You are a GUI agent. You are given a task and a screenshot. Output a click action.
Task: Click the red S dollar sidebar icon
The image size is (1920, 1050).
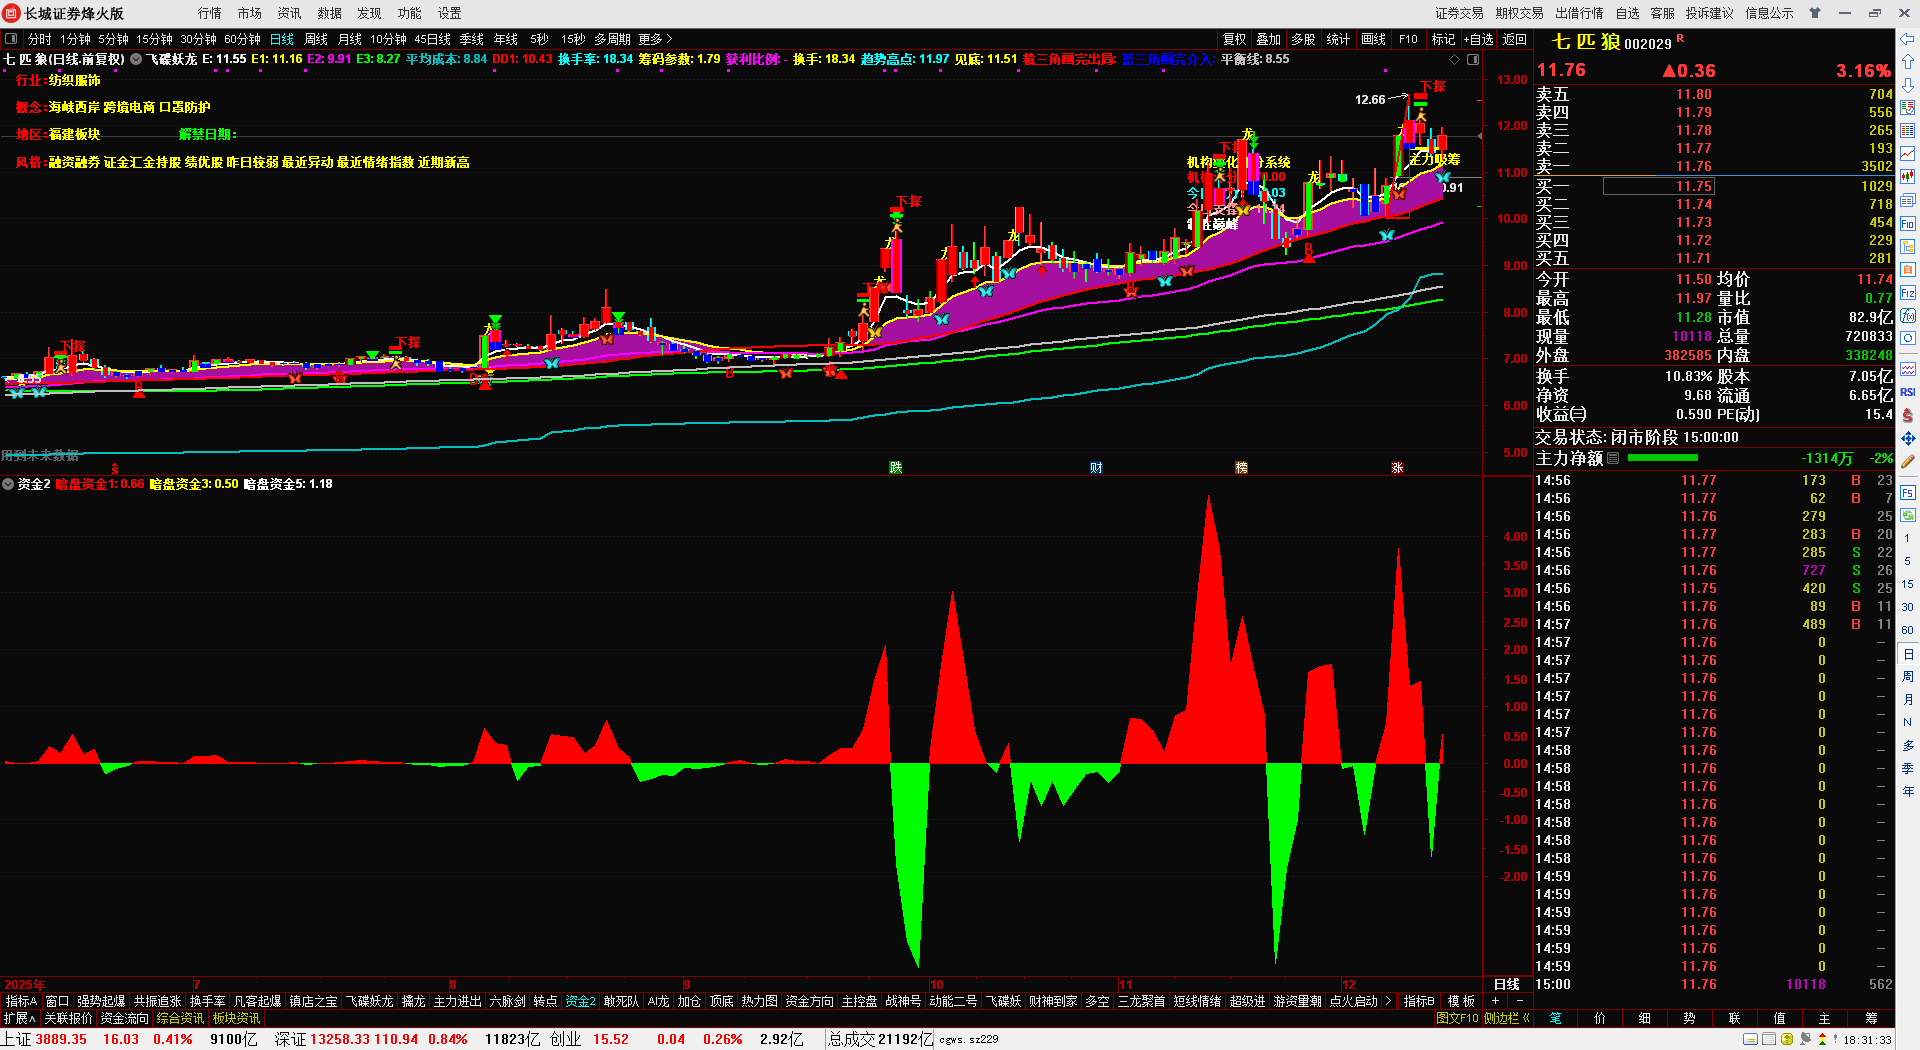coord(1908,415)
